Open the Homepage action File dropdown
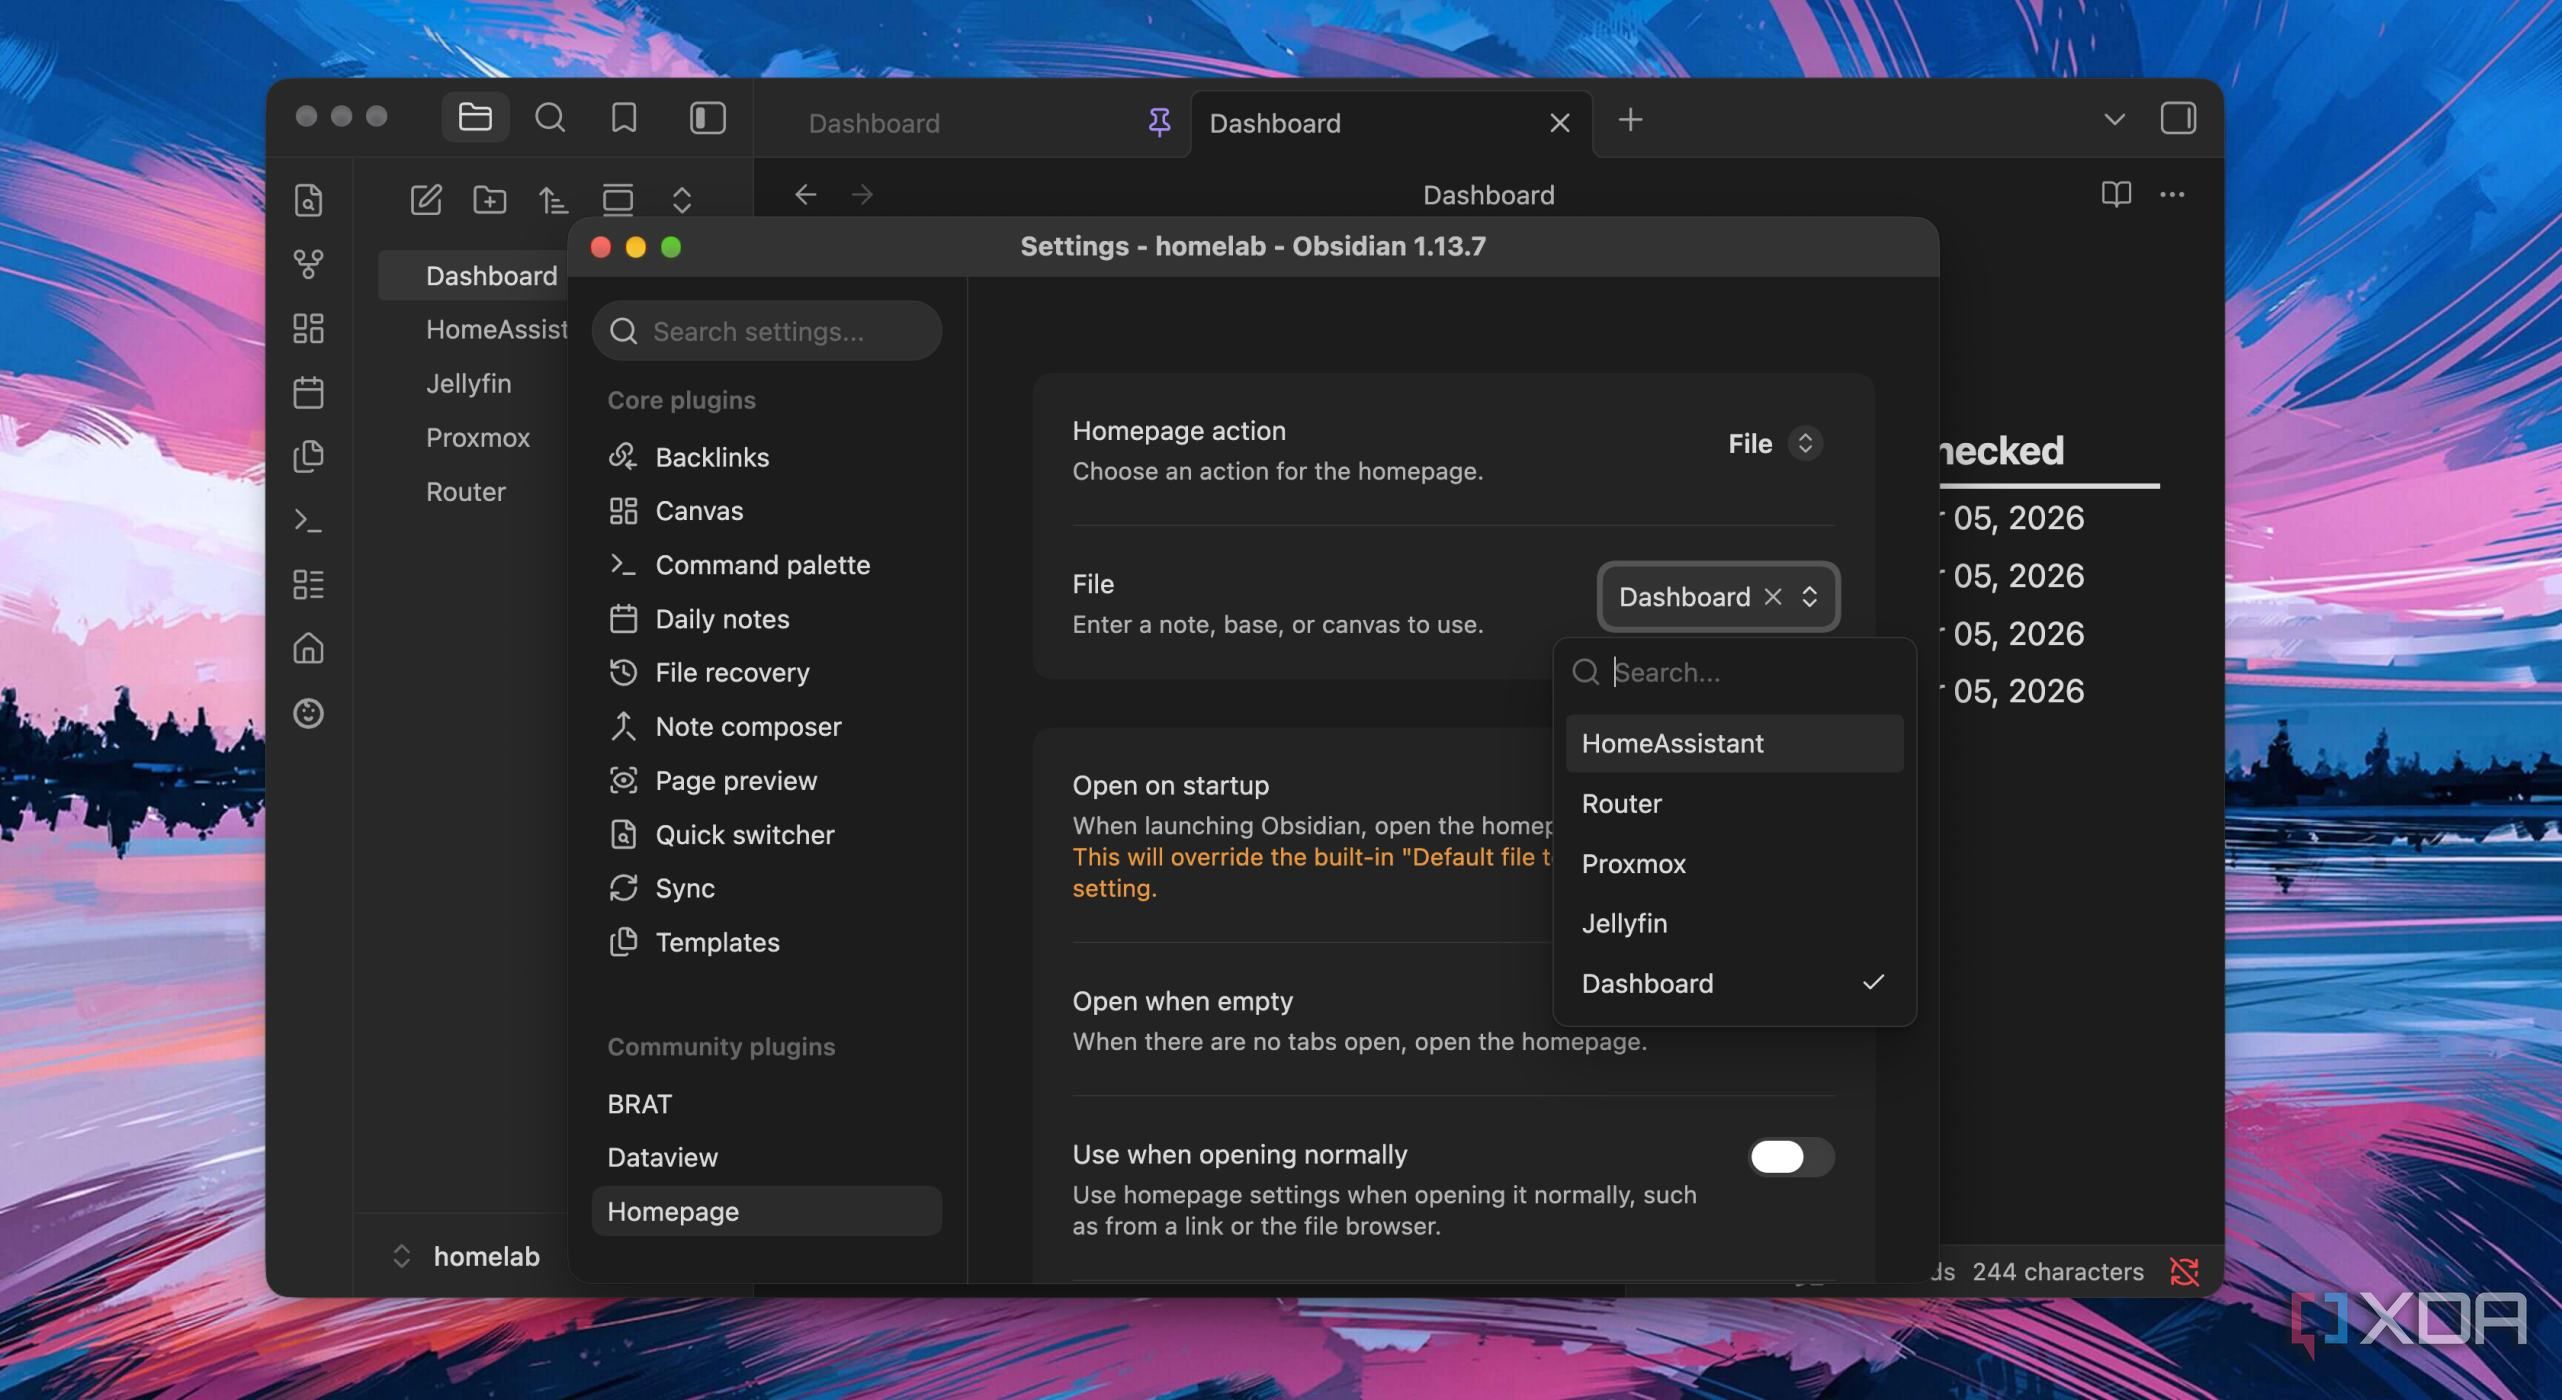This screenshot has height=1400, width=2562. [1775, 443]
